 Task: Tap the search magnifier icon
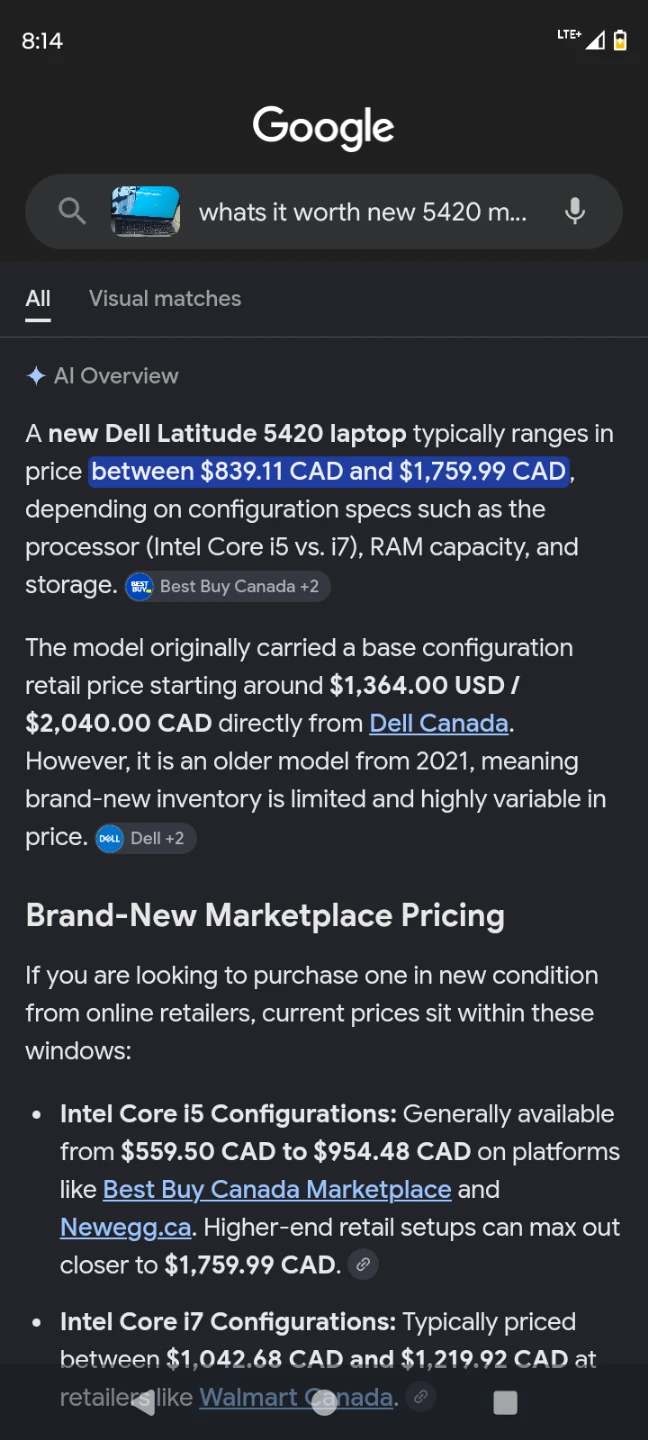click(x=72, y=211)
